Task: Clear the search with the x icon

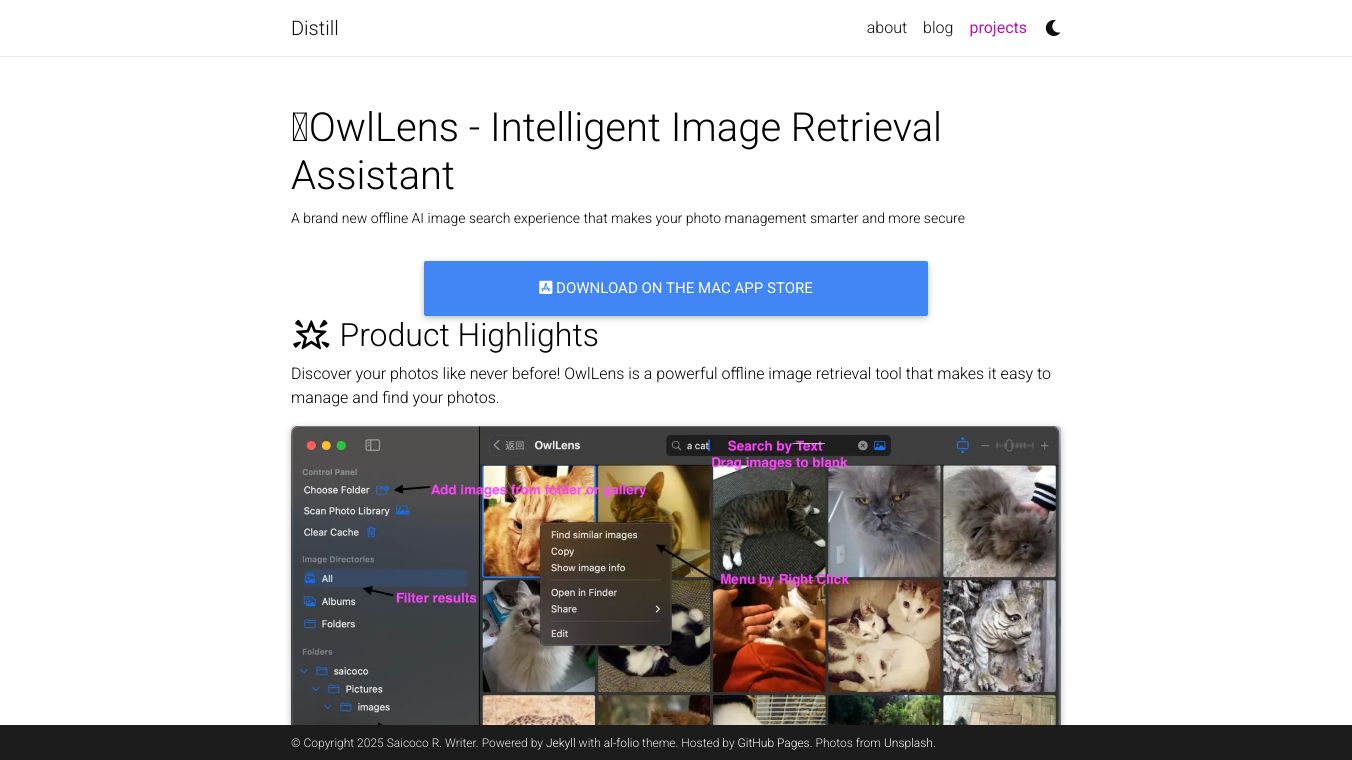Action: click(x=863, y=446)
